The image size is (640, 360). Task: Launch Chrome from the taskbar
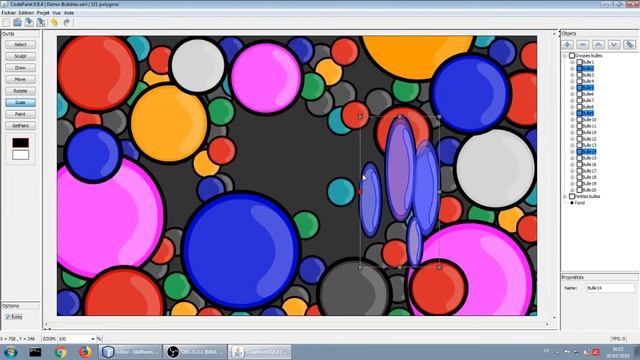tap(60, 352)
